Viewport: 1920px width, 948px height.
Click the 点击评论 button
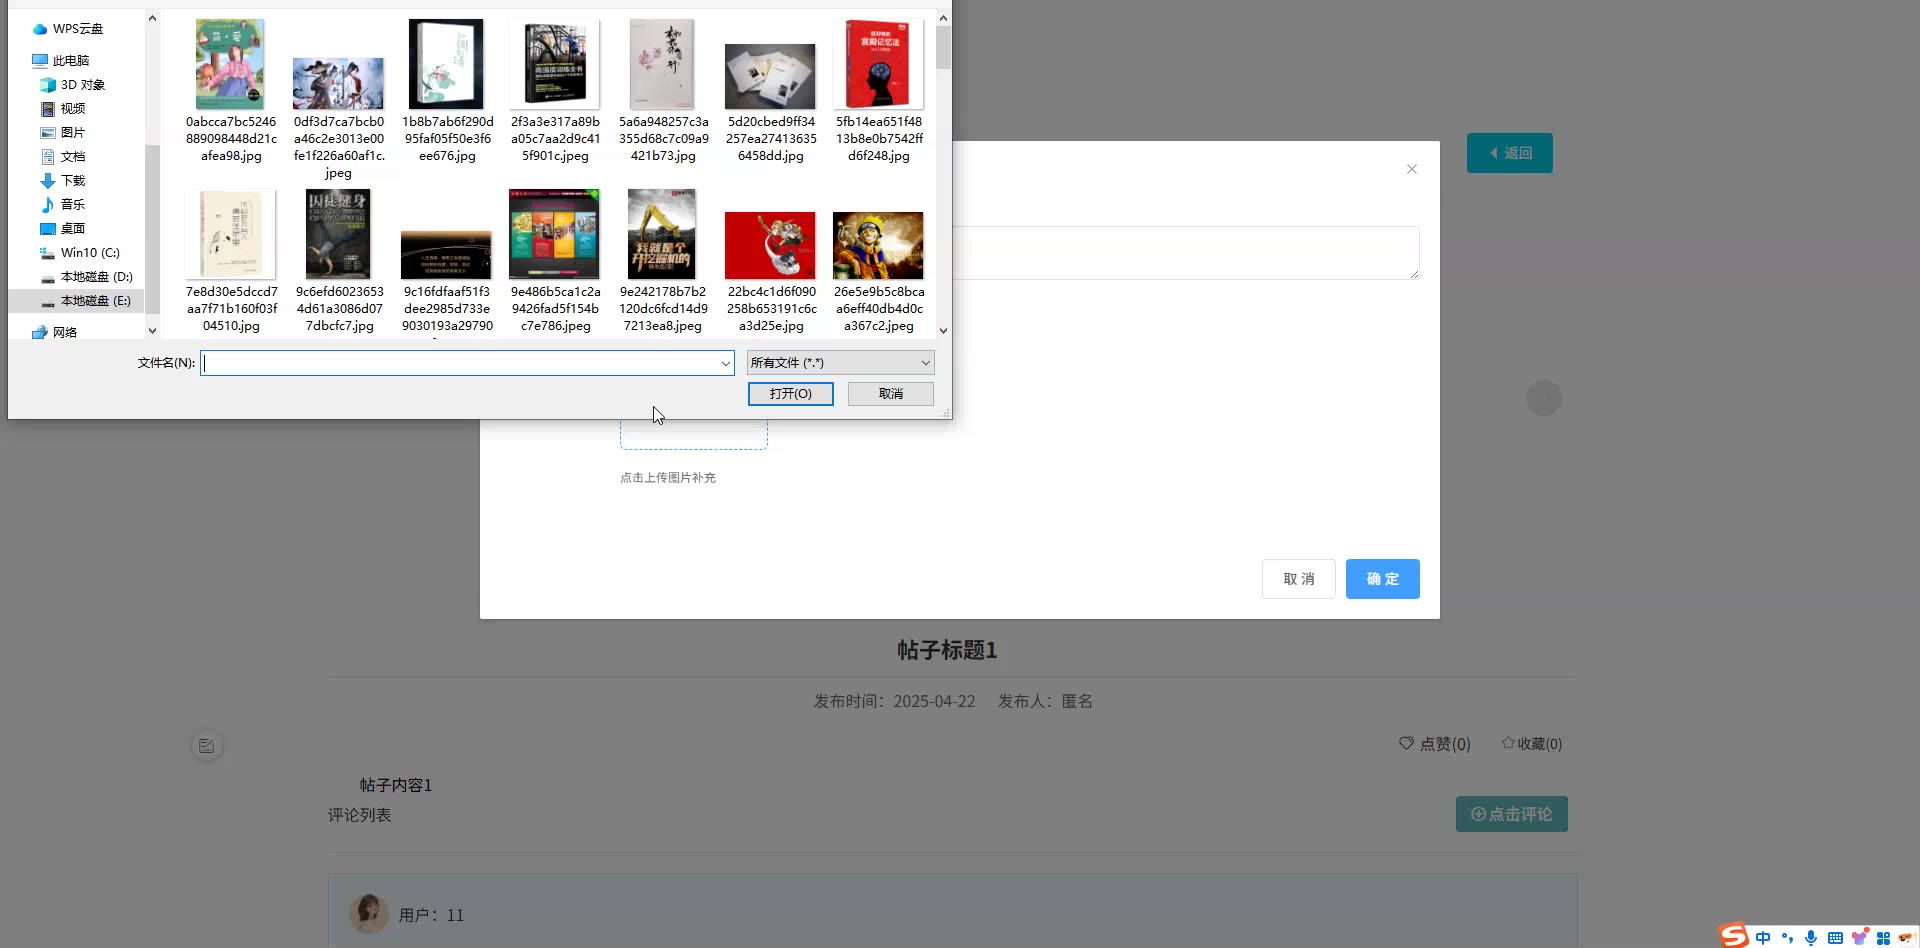pyautogui.click(x=1512, y=814)
